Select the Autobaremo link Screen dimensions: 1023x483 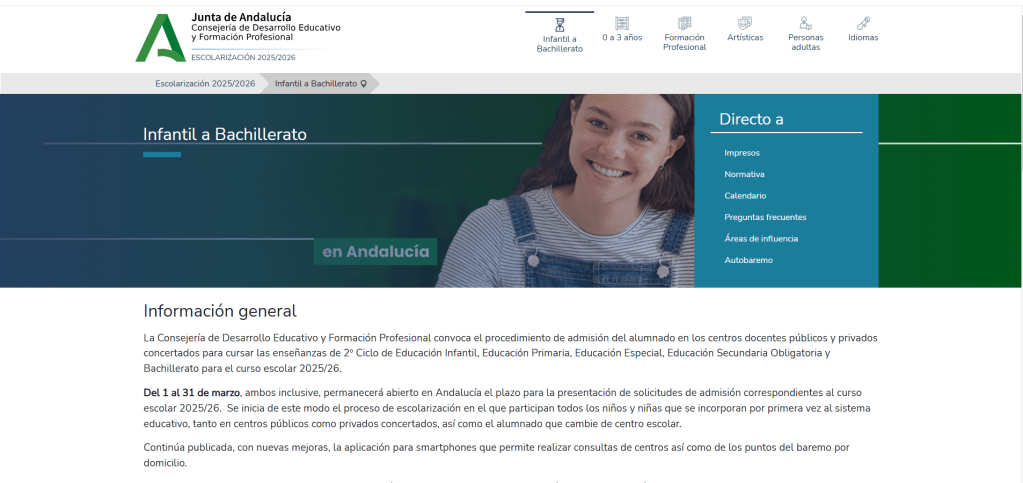pyautogui.click(x=748, y=260)
